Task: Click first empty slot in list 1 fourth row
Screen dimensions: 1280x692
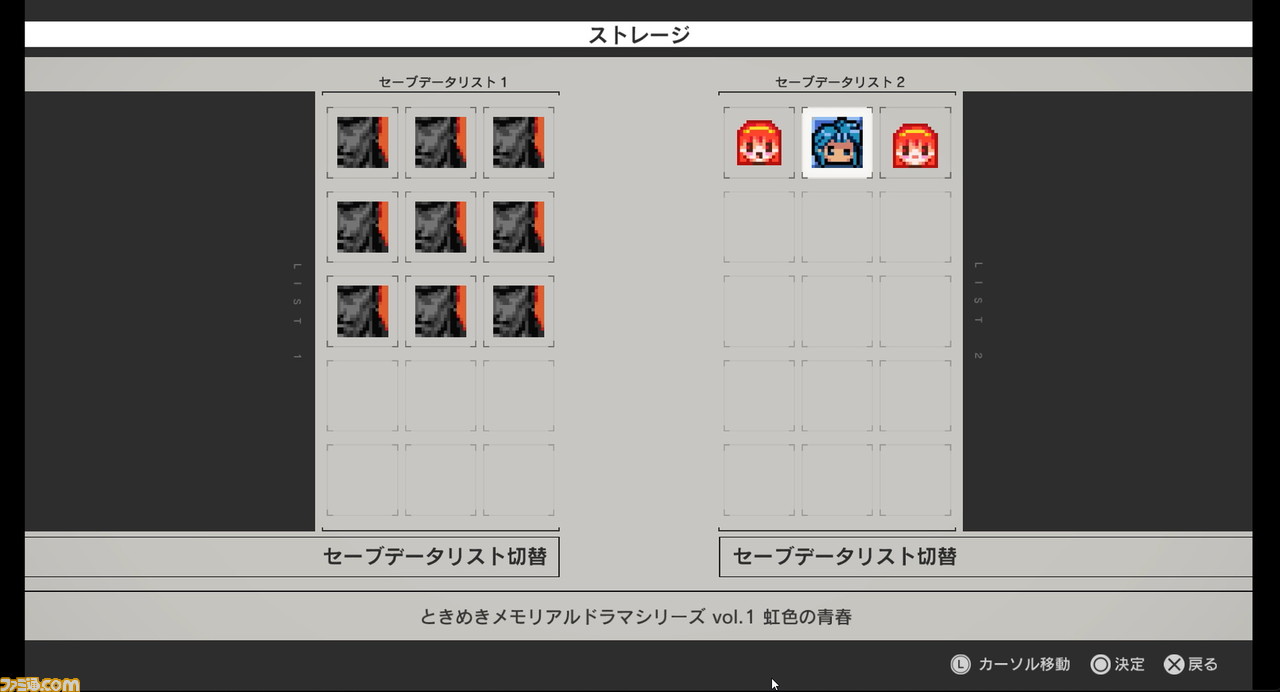Action: point(362,395)
